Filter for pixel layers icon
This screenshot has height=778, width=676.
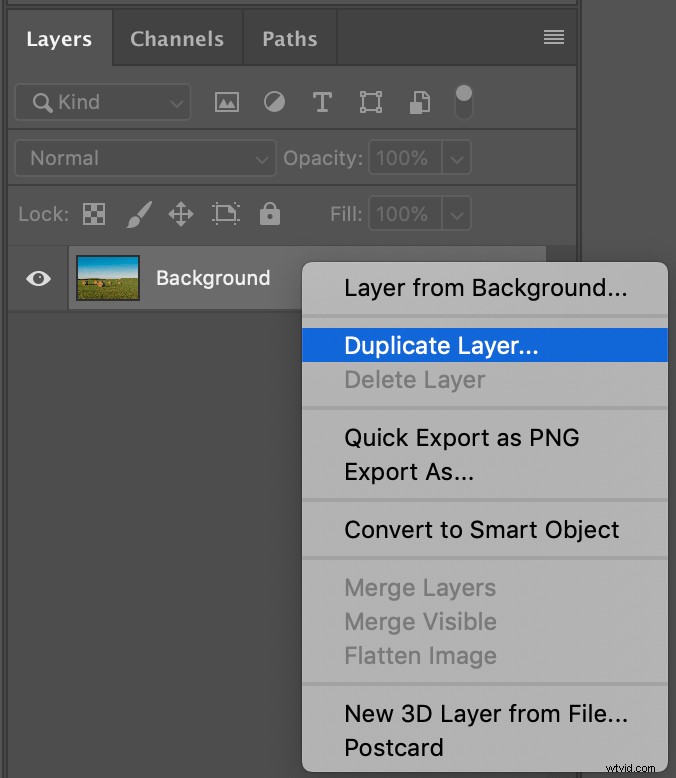tap(227, 102)
